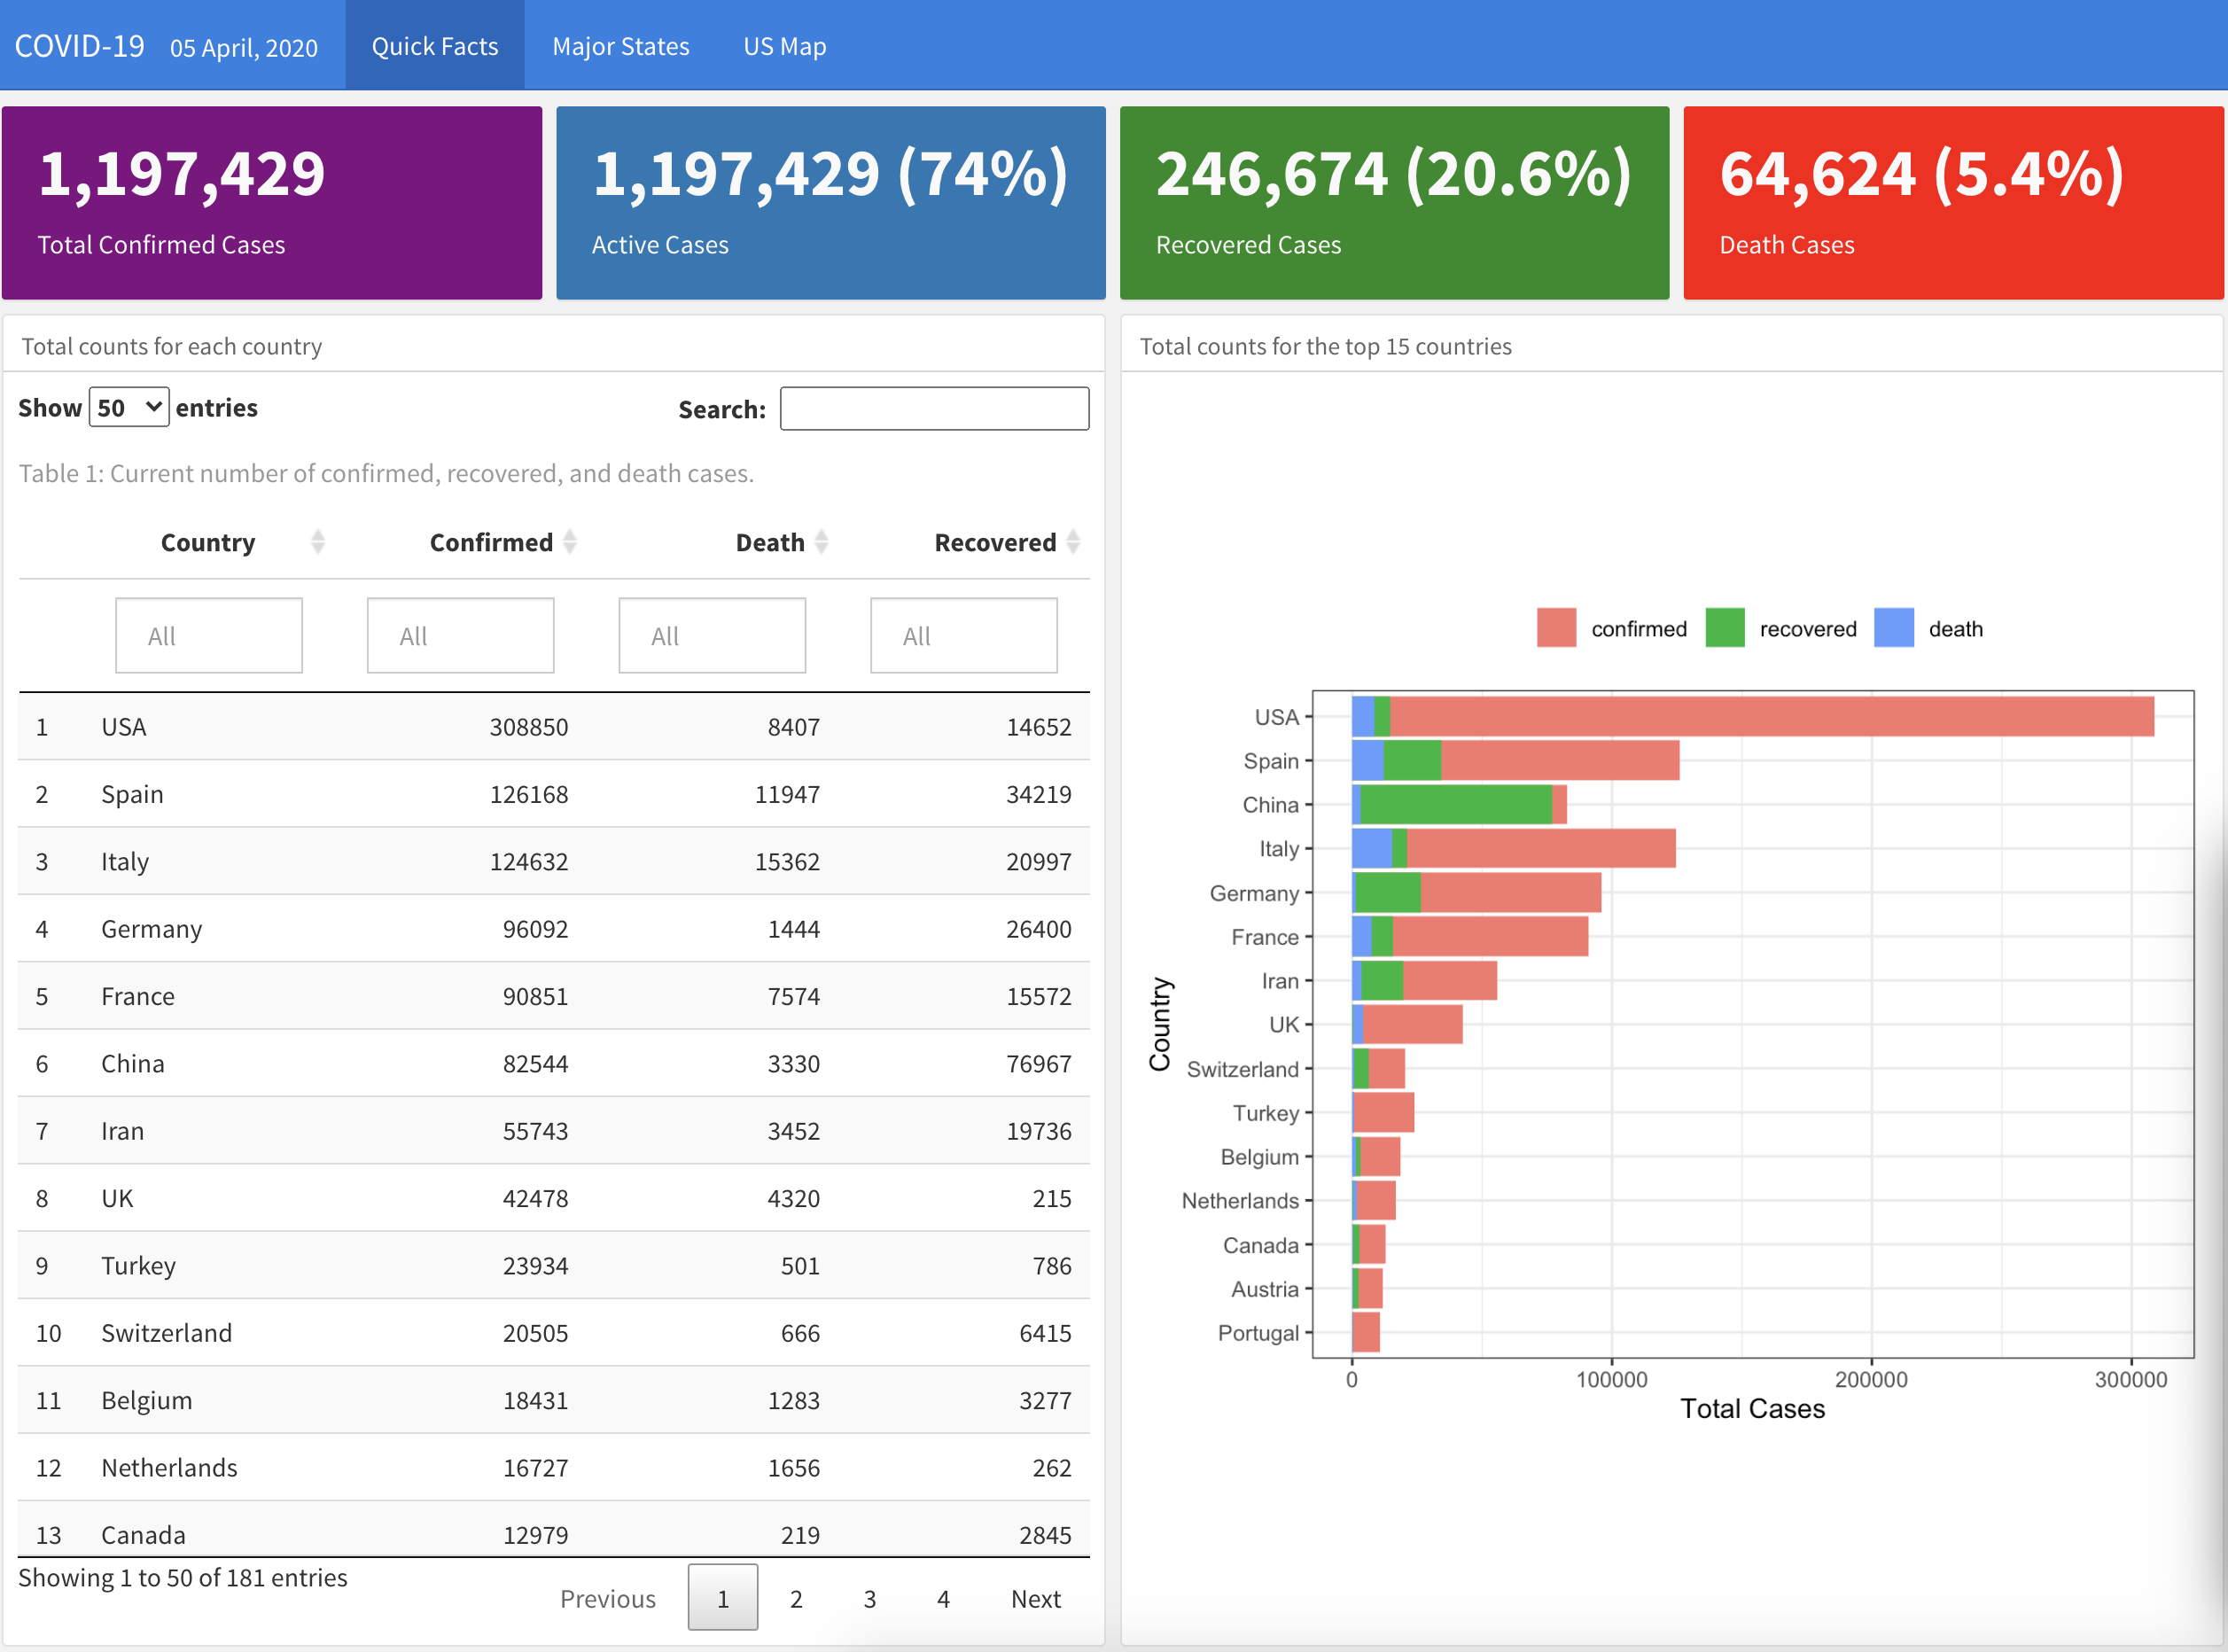This screenshot has width=2228, height=1652.
Task: Click the Recovered column filter field
Action: (963, 636)
